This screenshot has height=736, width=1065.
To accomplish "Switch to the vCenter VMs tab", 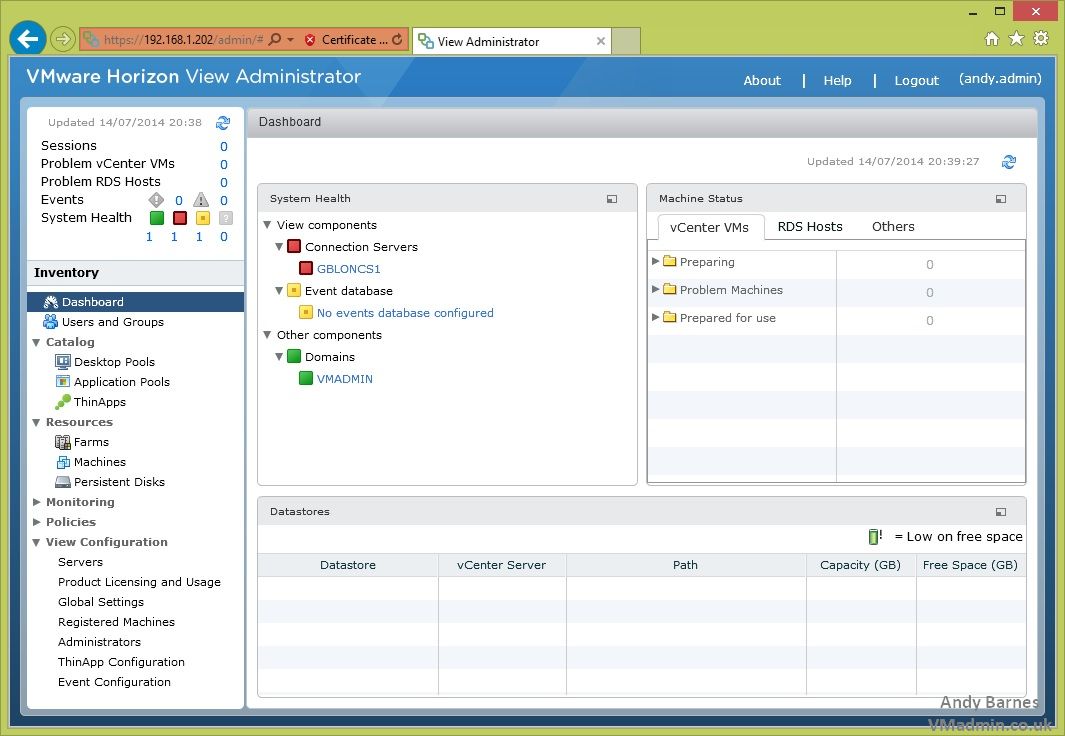I will [x=708, y=227].
